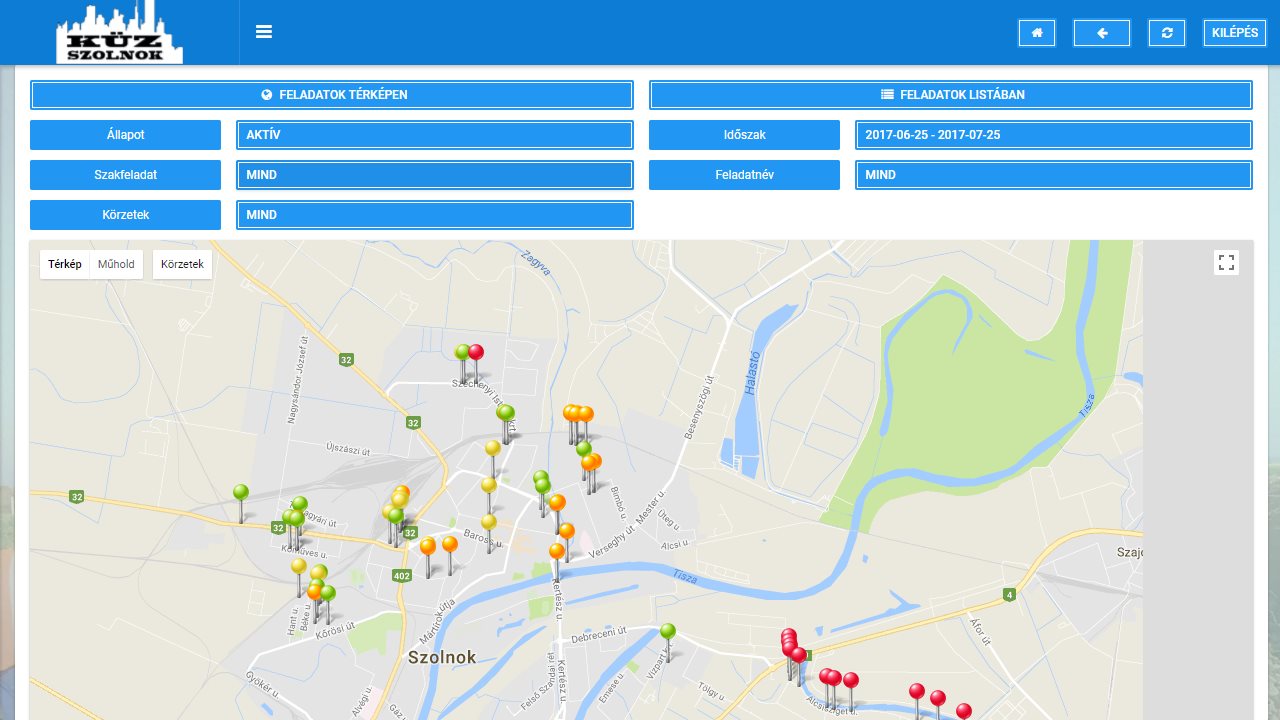Open the Állapot dropdown showing AKTÍV
The width and height of the screenshot is (1280, 720).
[x=434, y=135]
